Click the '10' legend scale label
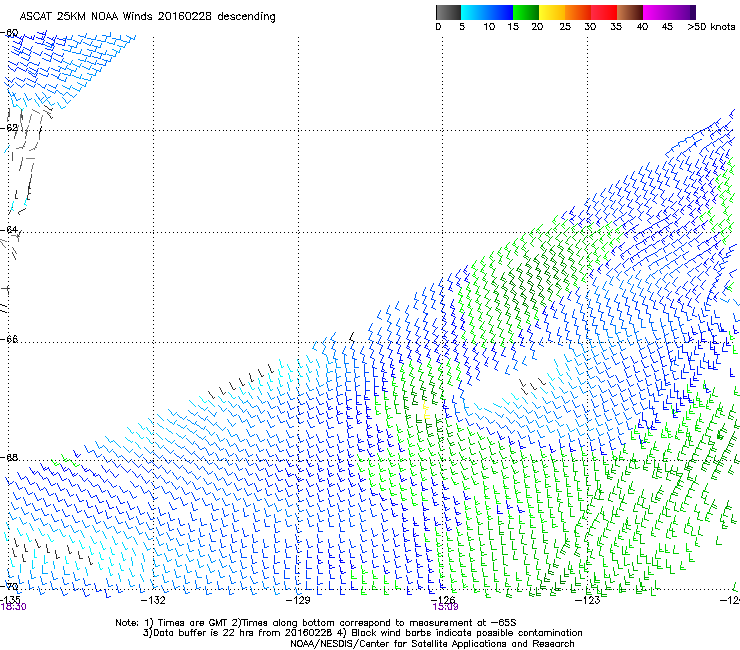Viewport: 740px width, 650px height. click(489, 27)
